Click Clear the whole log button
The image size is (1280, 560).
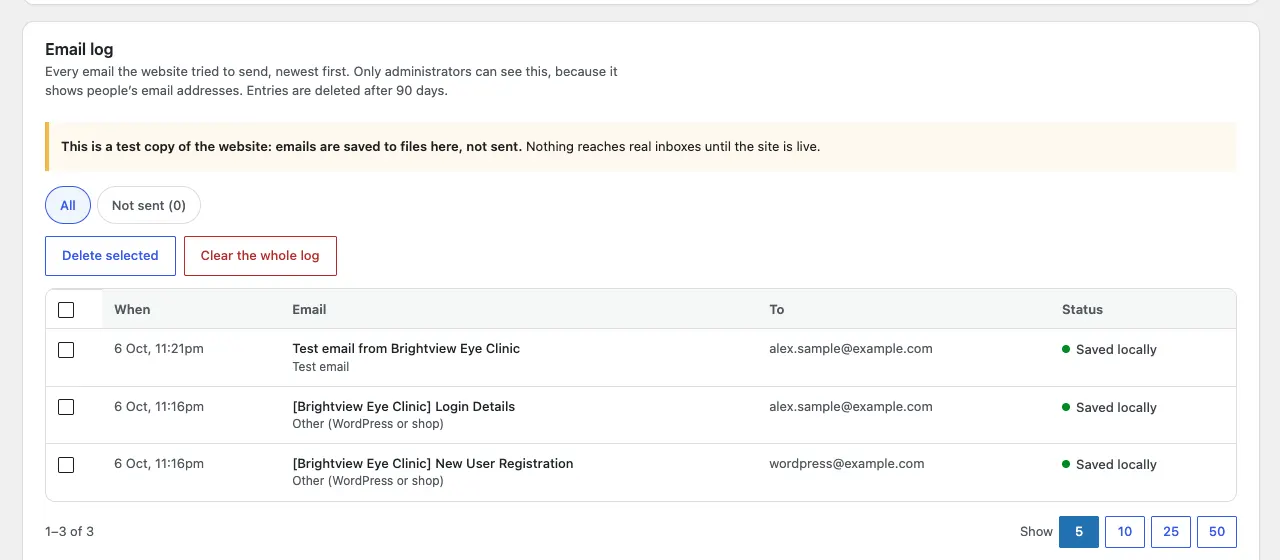click(260, 256)
